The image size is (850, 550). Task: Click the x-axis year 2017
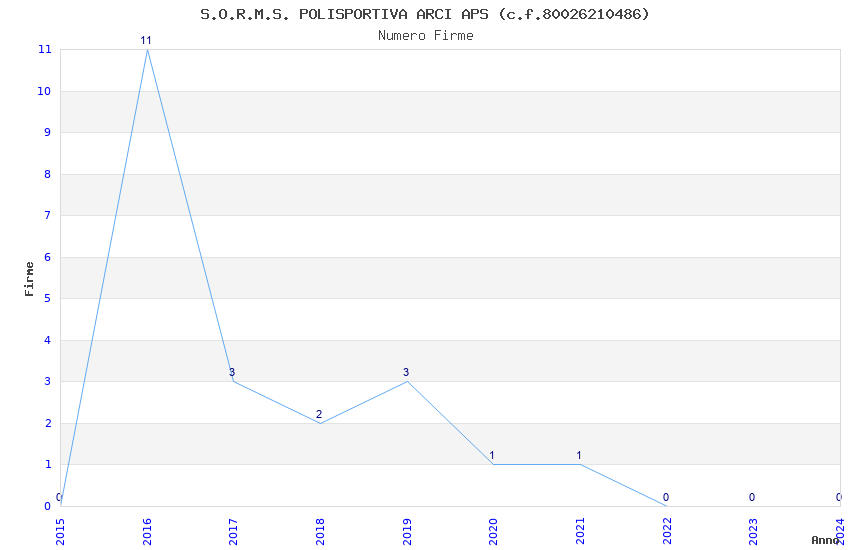[x=234, y=532]
